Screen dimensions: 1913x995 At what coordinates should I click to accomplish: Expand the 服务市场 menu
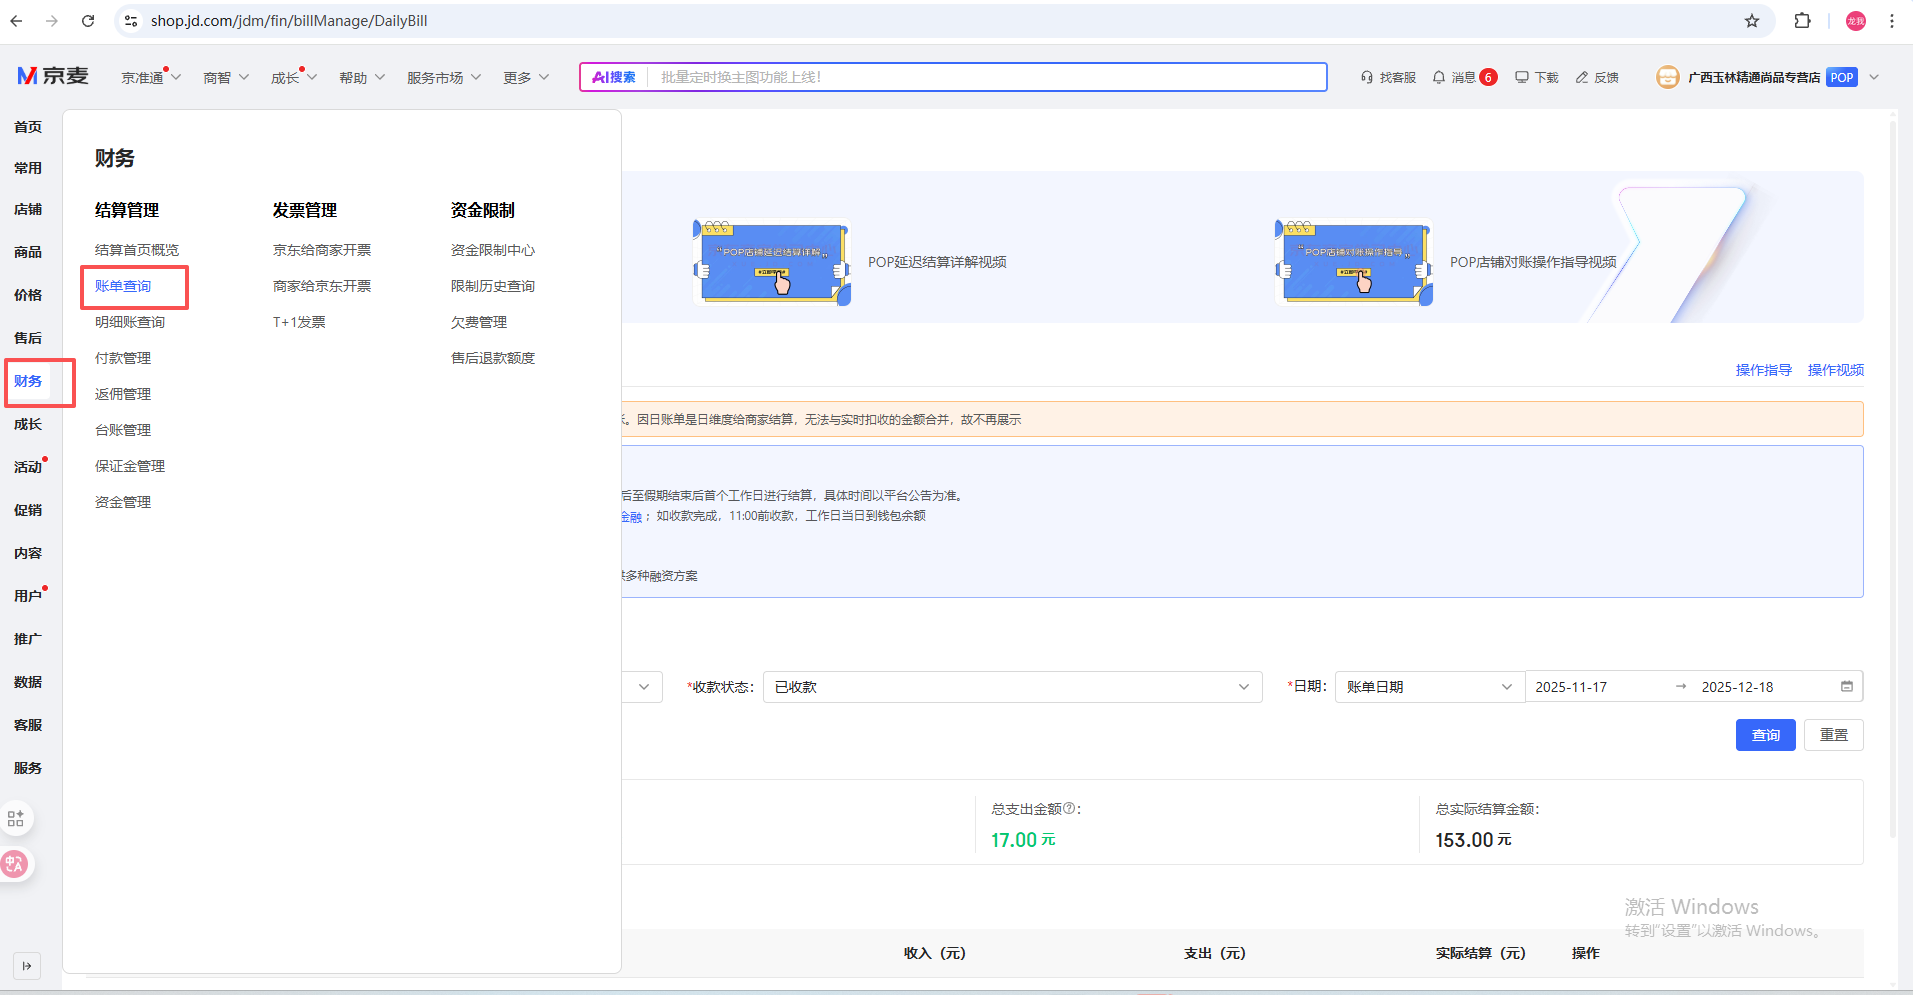[443, 78]
